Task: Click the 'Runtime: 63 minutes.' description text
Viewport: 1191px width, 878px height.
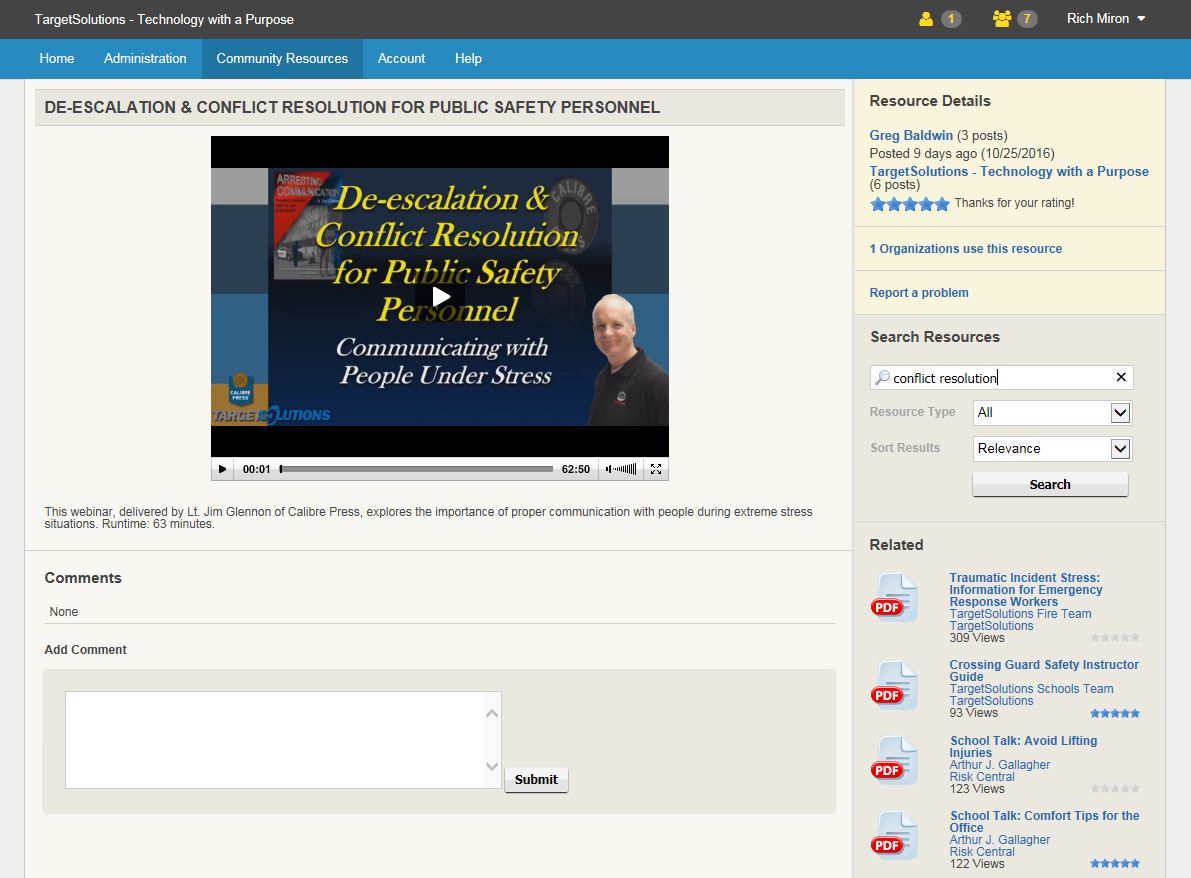Action: coord(158,524)
